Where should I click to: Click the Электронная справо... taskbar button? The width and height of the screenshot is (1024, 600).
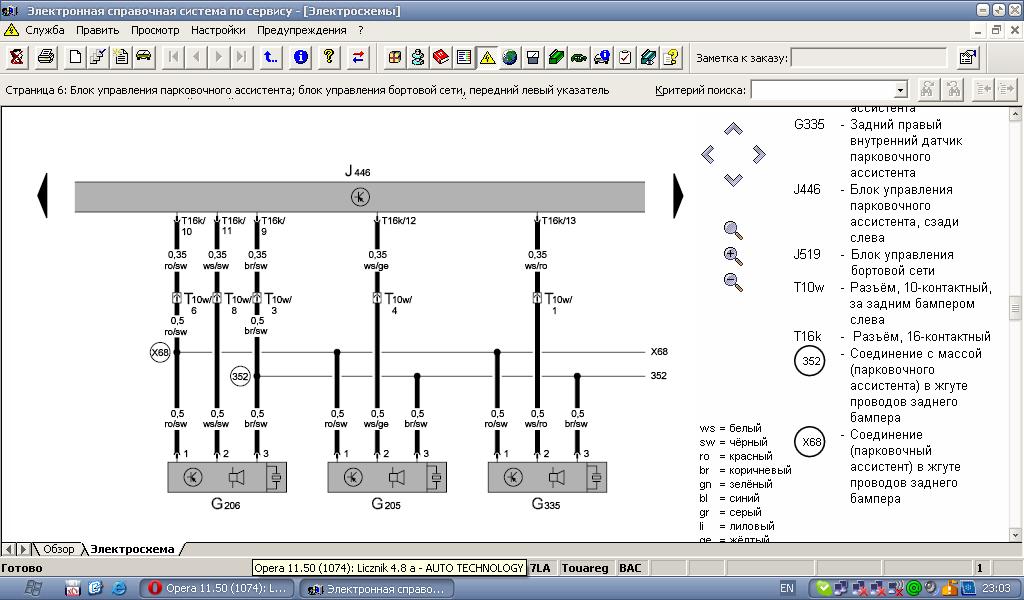coord(376,588)
